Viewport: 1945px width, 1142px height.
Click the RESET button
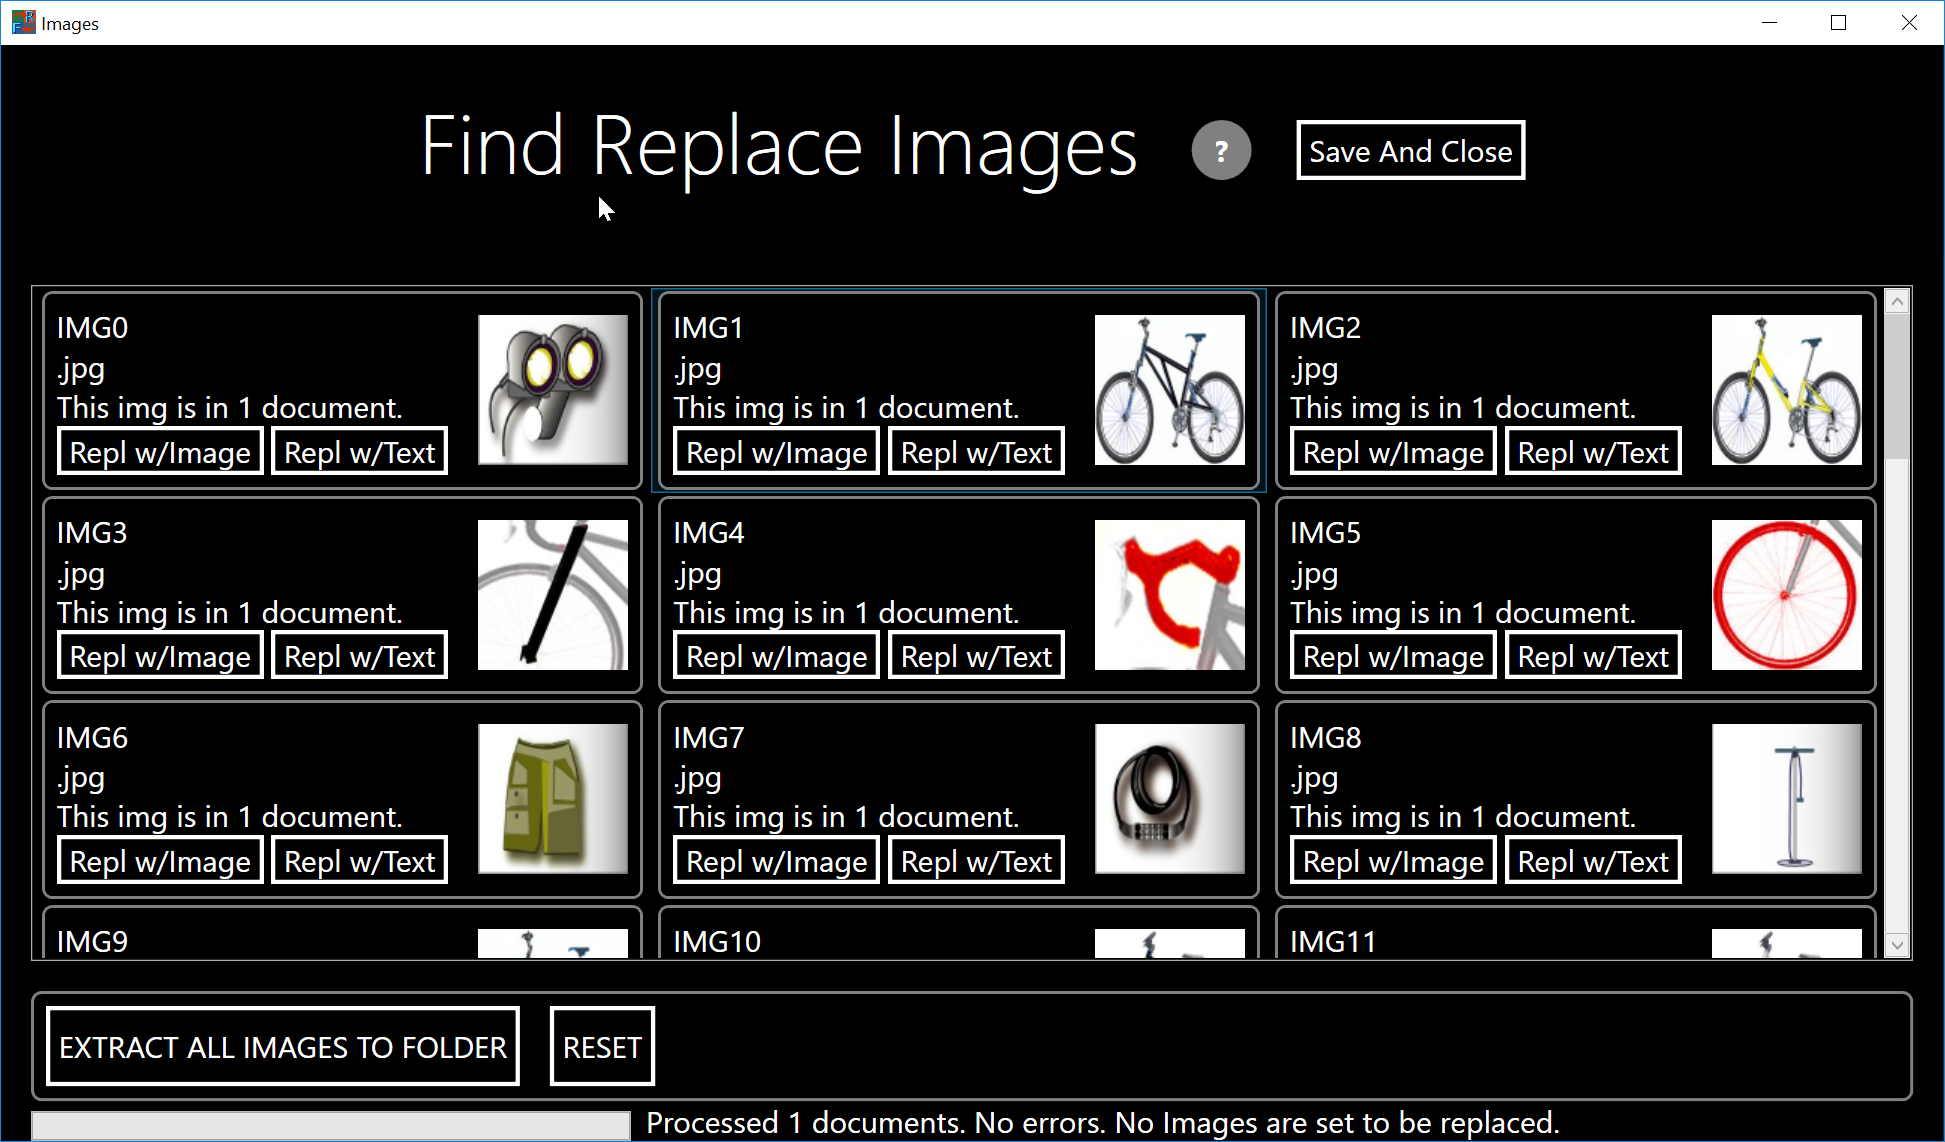(602, 1046)
